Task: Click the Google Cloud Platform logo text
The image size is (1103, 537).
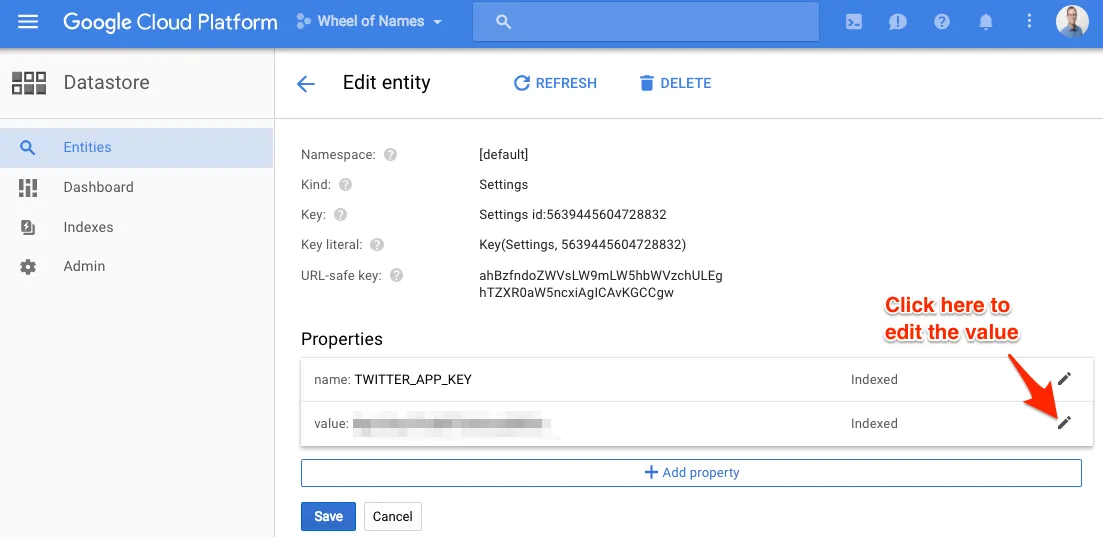Action: coord(170,22)
